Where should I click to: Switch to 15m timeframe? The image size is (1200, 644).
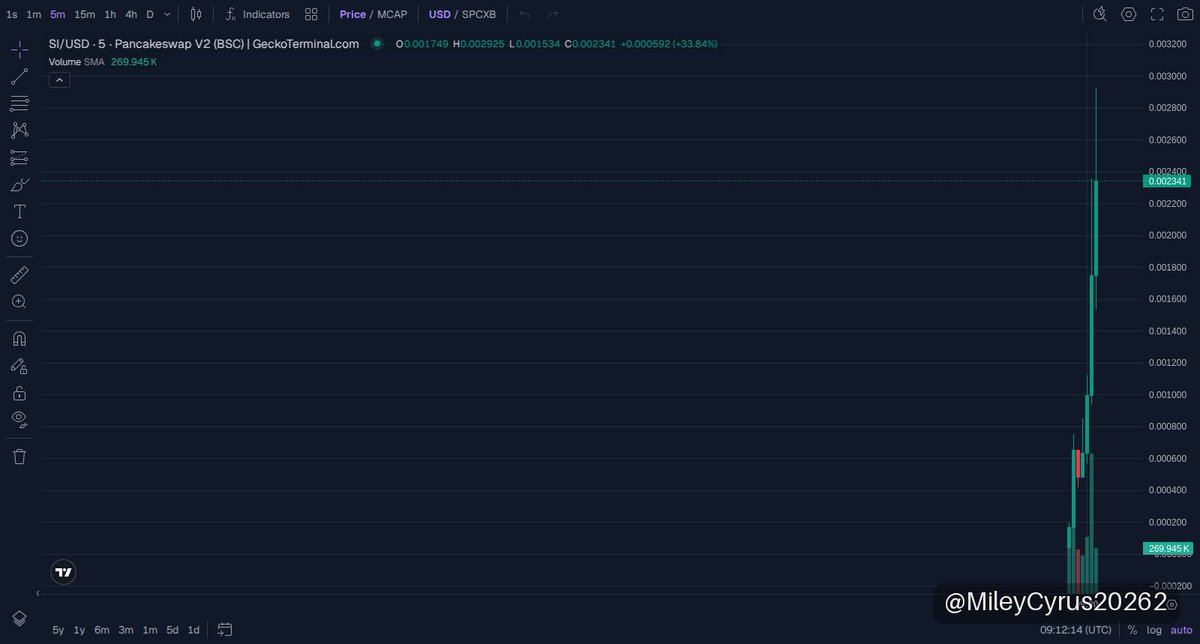(85, 14)
